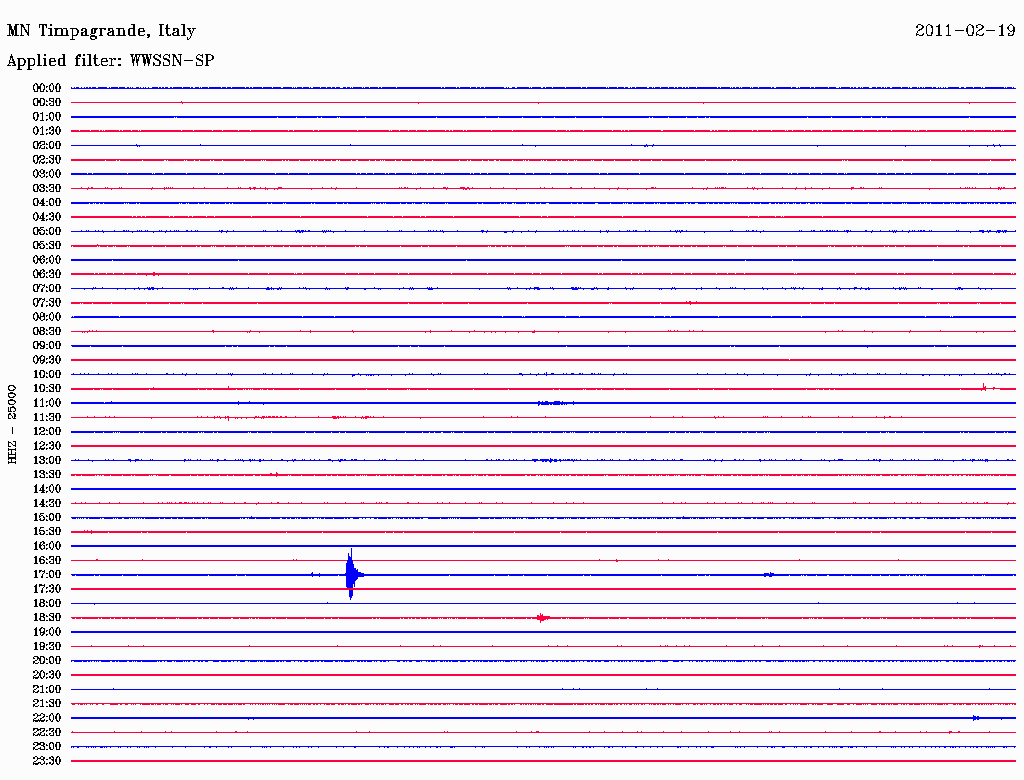Click the 22:30 time label
This screenshot has width=1024, height=780.
point(47,732)
